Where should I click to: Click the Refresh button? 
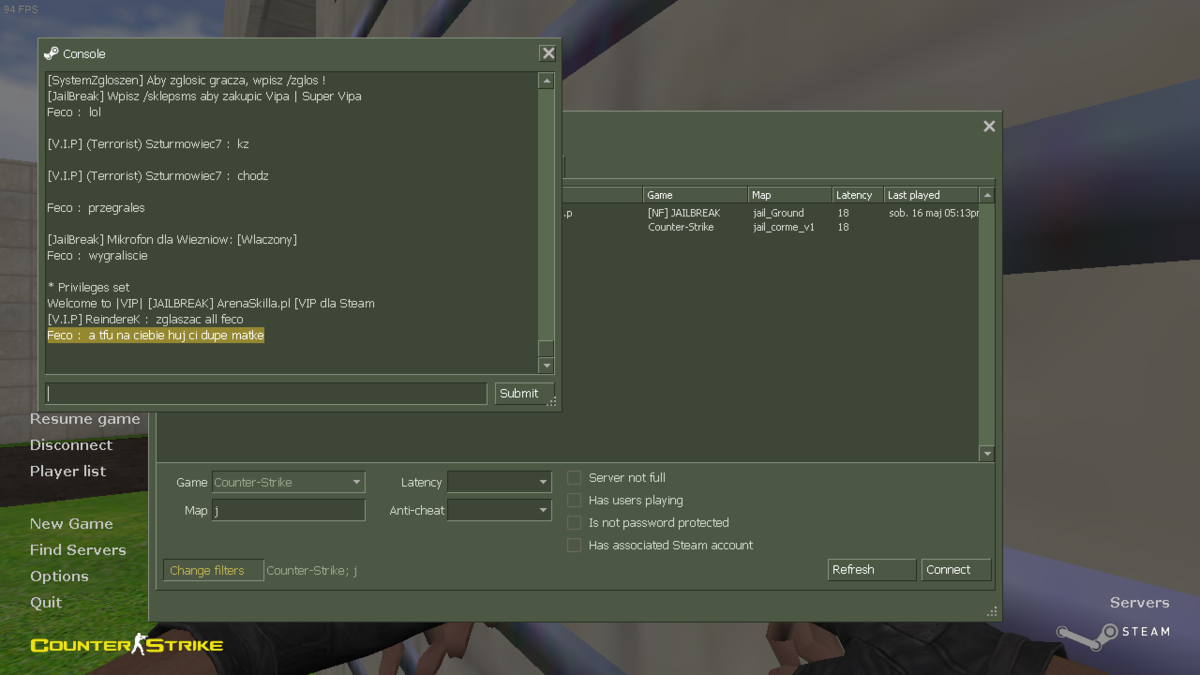(872, 570)
